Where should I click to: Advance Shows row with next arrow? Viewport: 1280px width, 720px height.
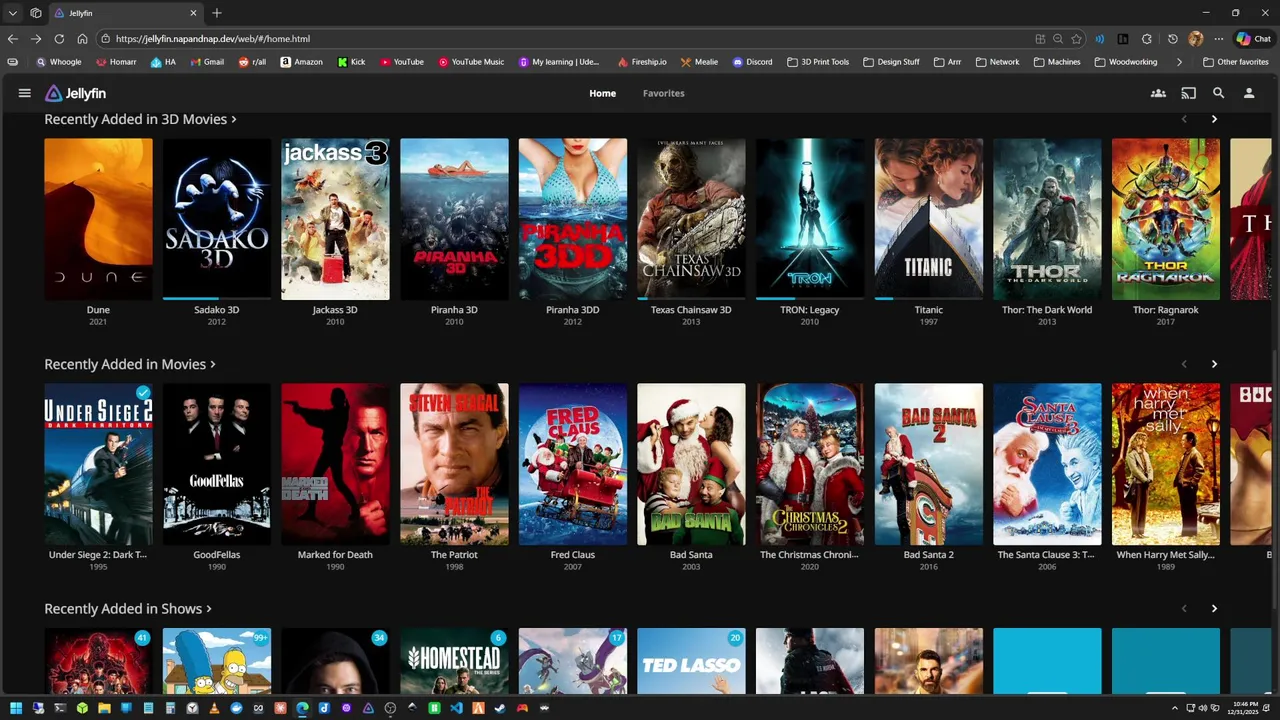1214,608
